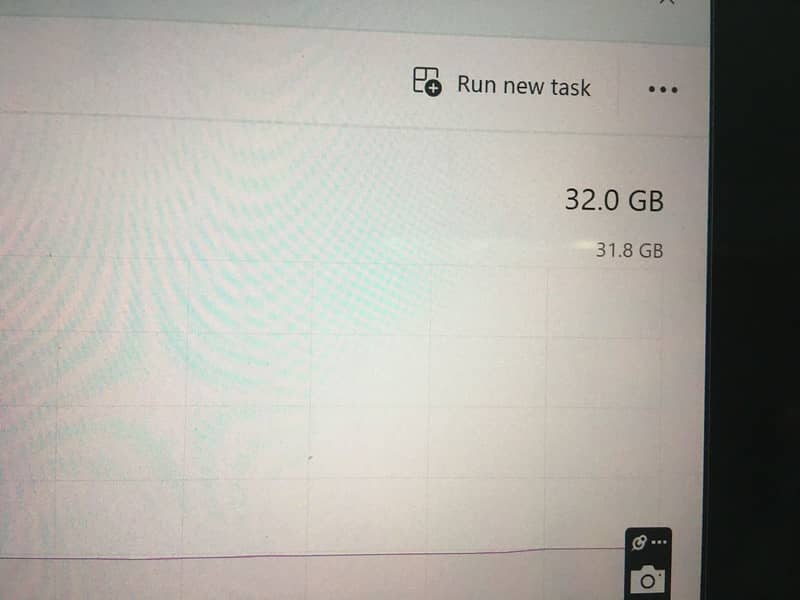Click the 31.8 GB graph maximum label

[x=630, y=251]
